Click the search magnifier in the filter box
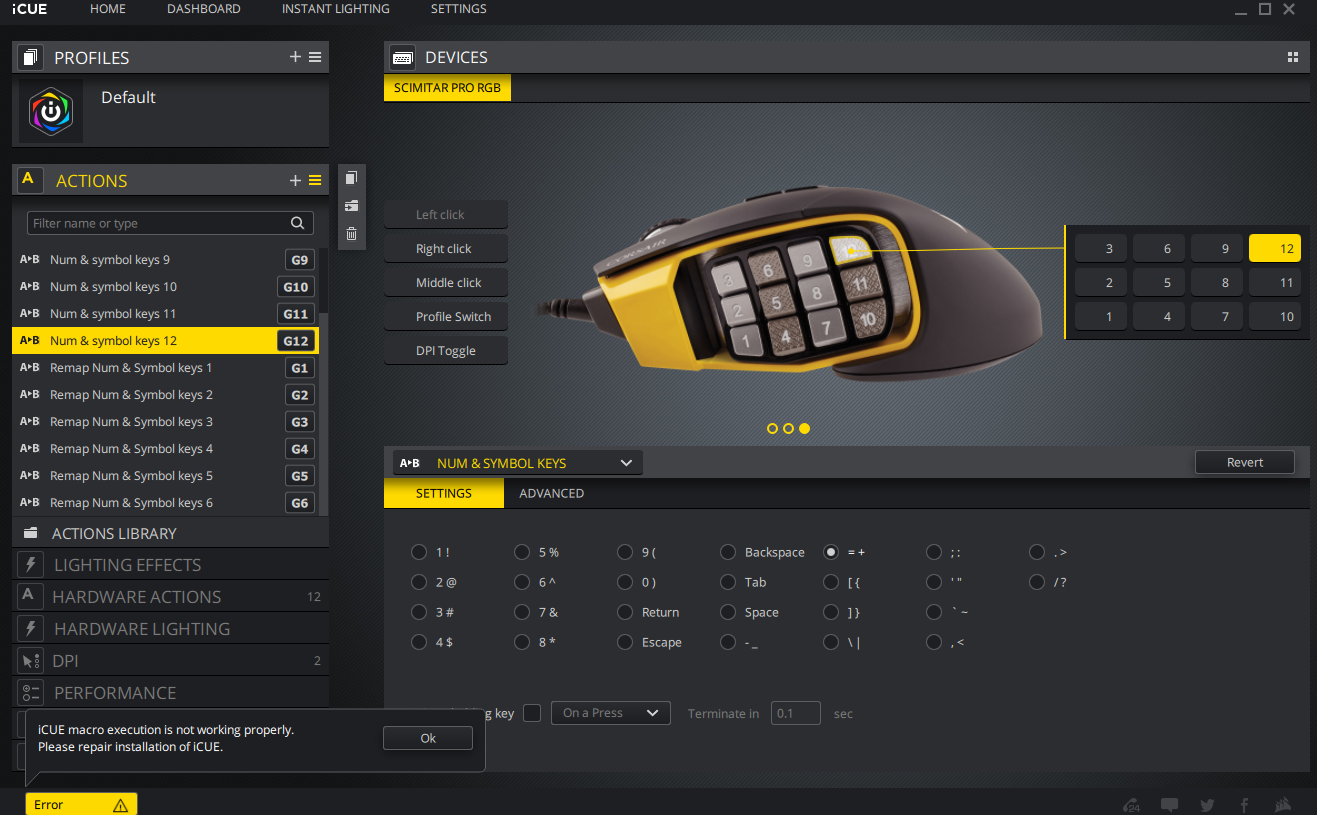 pyautogui.click(x=298, y=223)
